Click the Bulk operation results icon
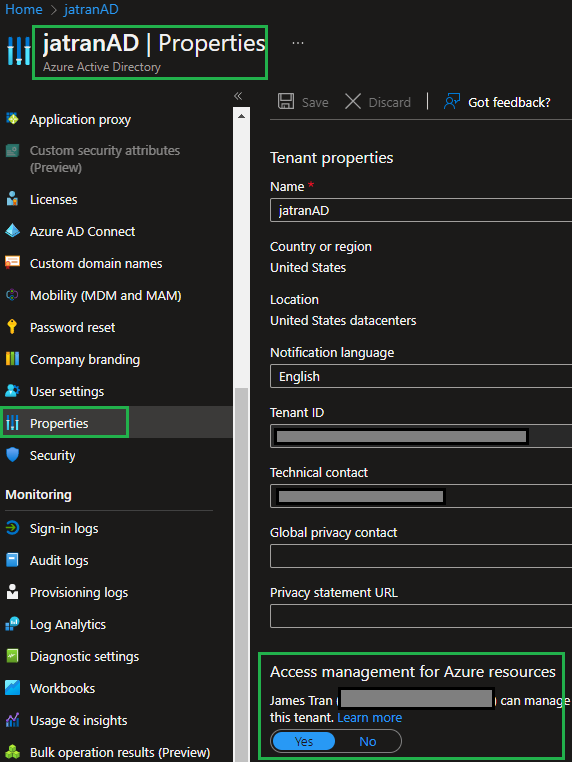 pos(12,752)
